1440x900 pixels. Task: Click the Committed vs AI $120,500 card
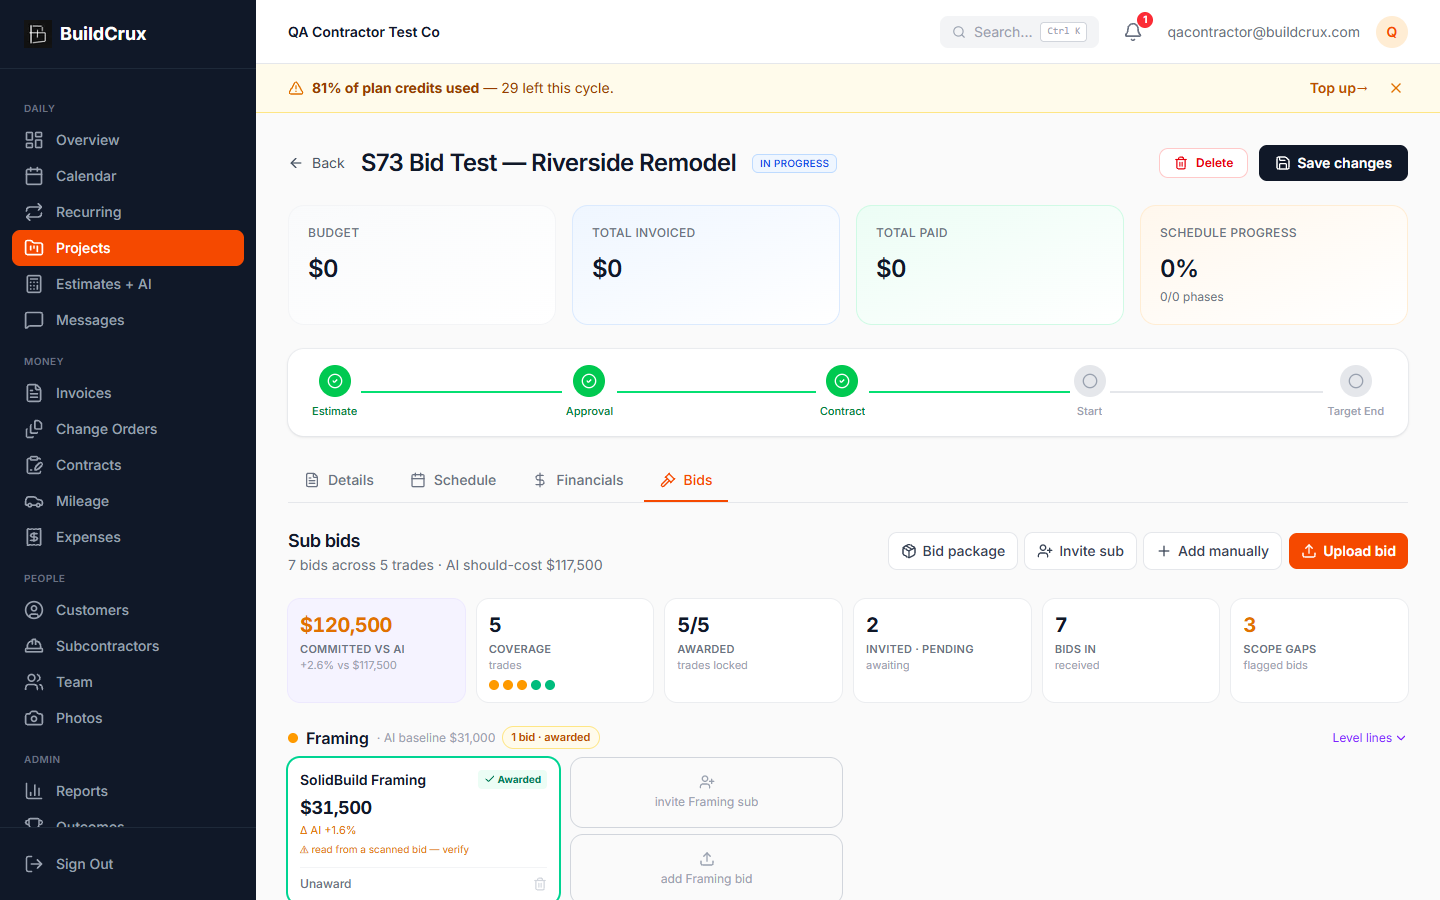[x=377, y=650]
